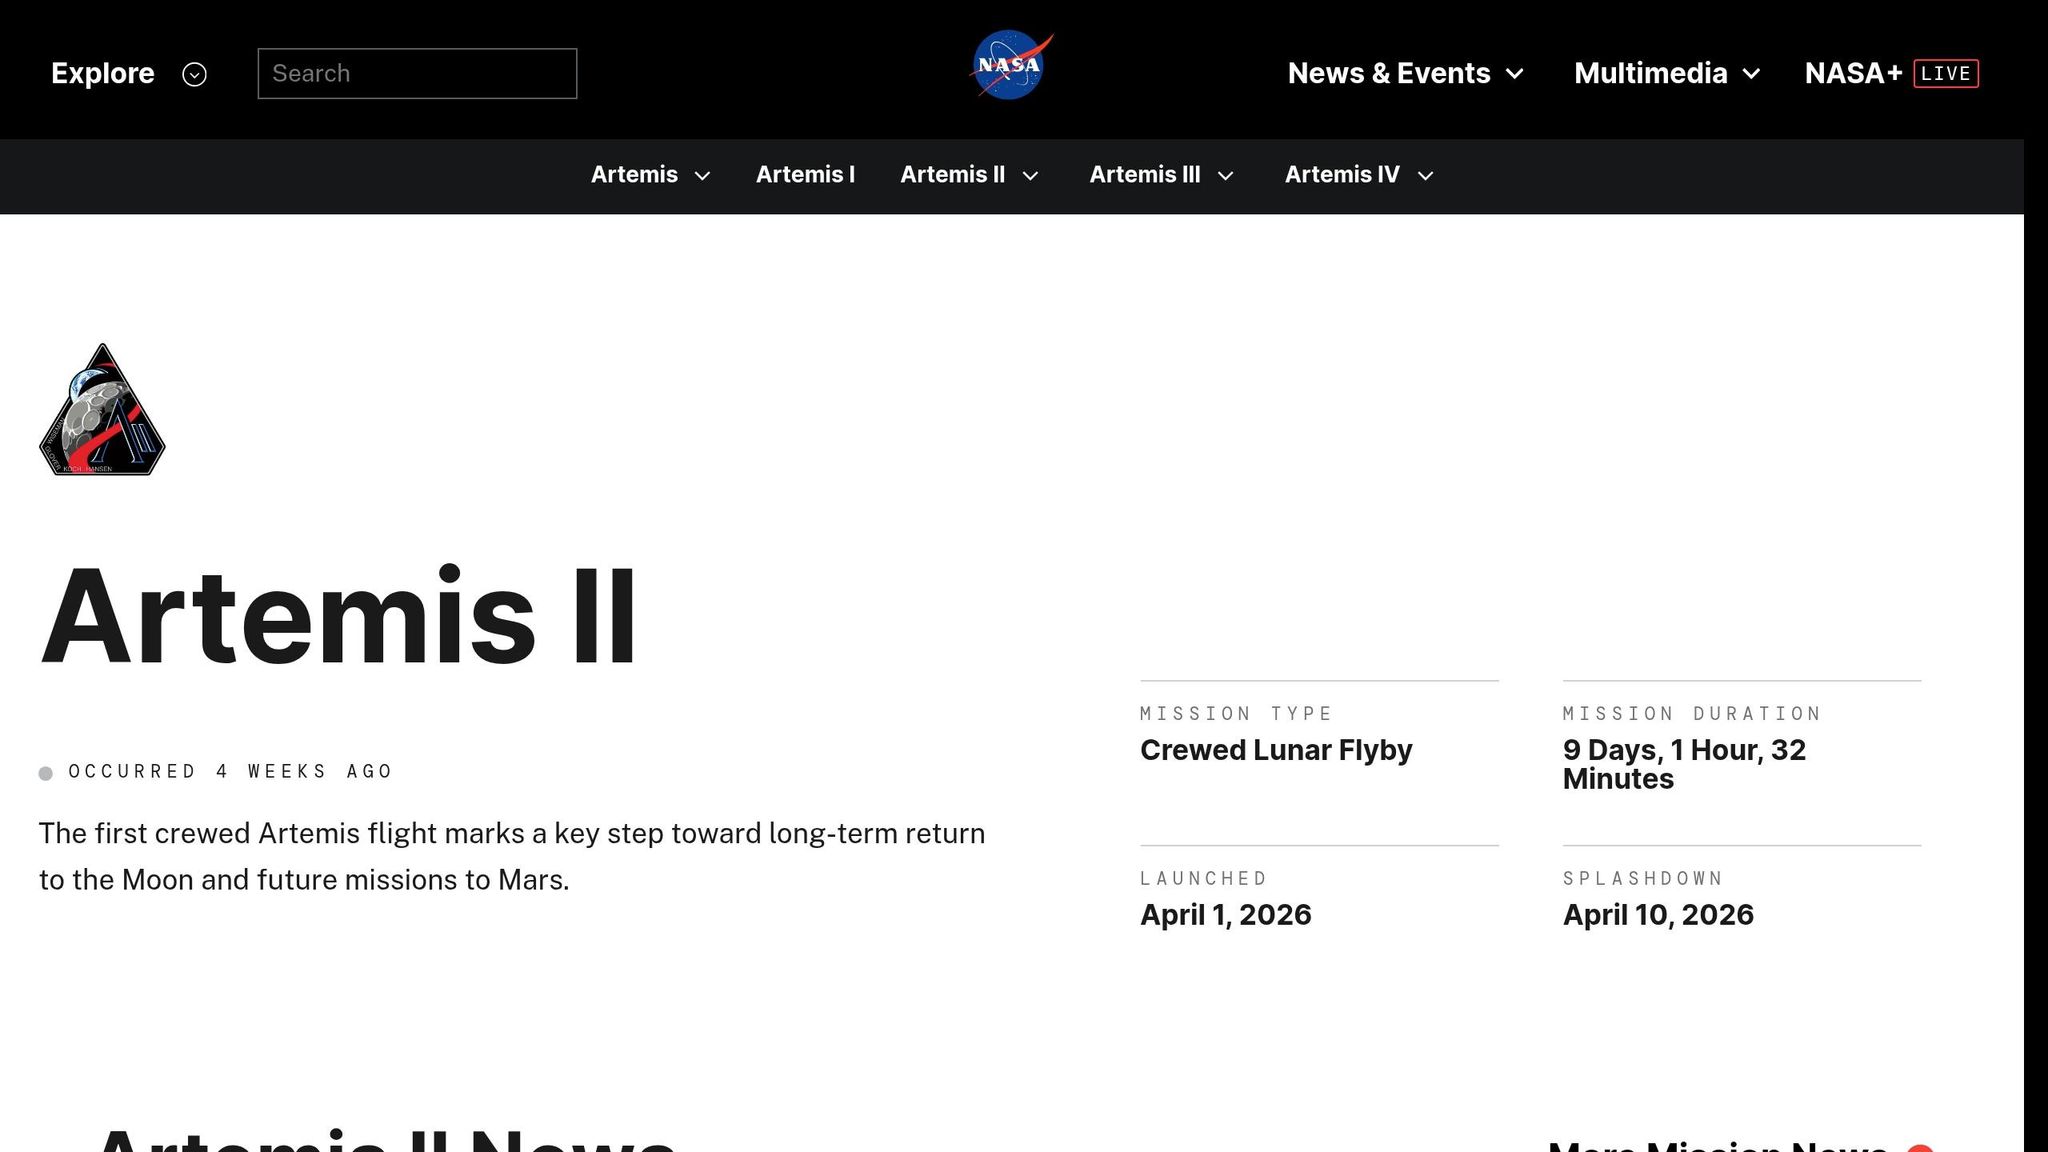Click the chevron beside Multimedia
The width and height of the screenshot is (2048, 1152).
1751,74
